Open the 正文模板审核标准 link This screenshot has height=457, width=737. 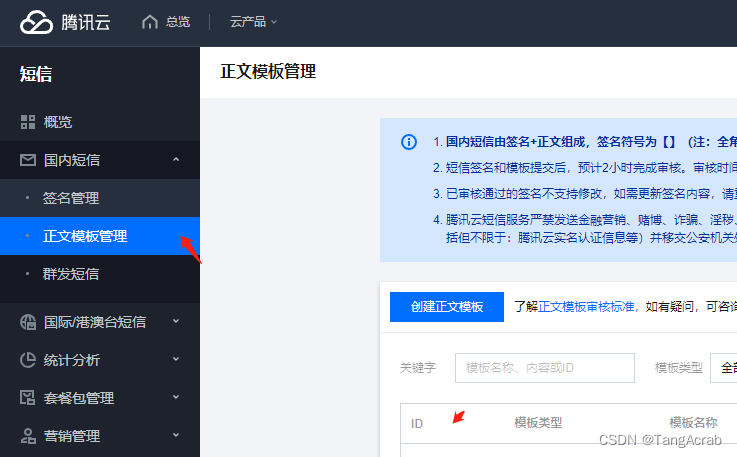point(586,307)
